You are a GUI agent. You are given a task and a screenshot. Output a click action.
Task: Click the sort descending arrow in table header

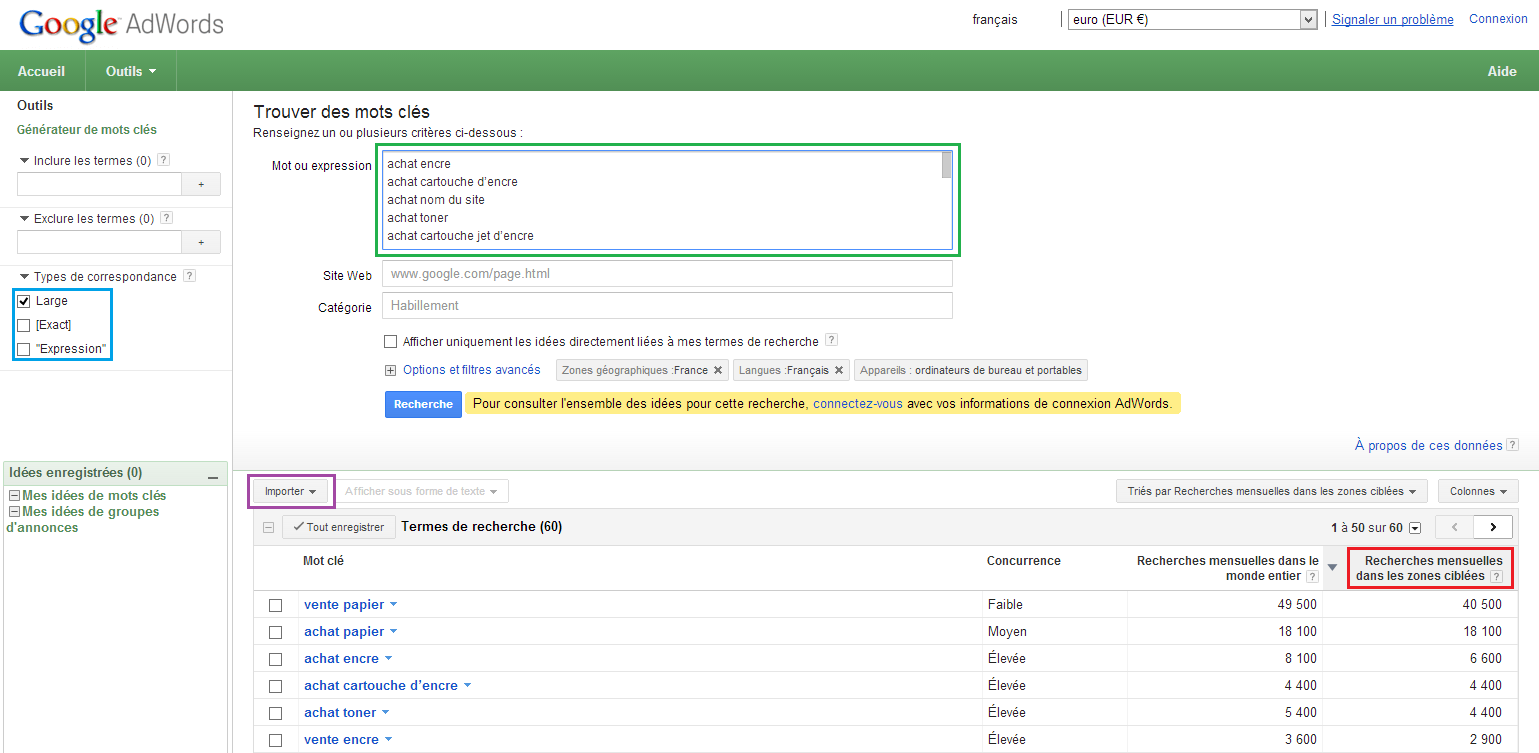coord(1332,568)
